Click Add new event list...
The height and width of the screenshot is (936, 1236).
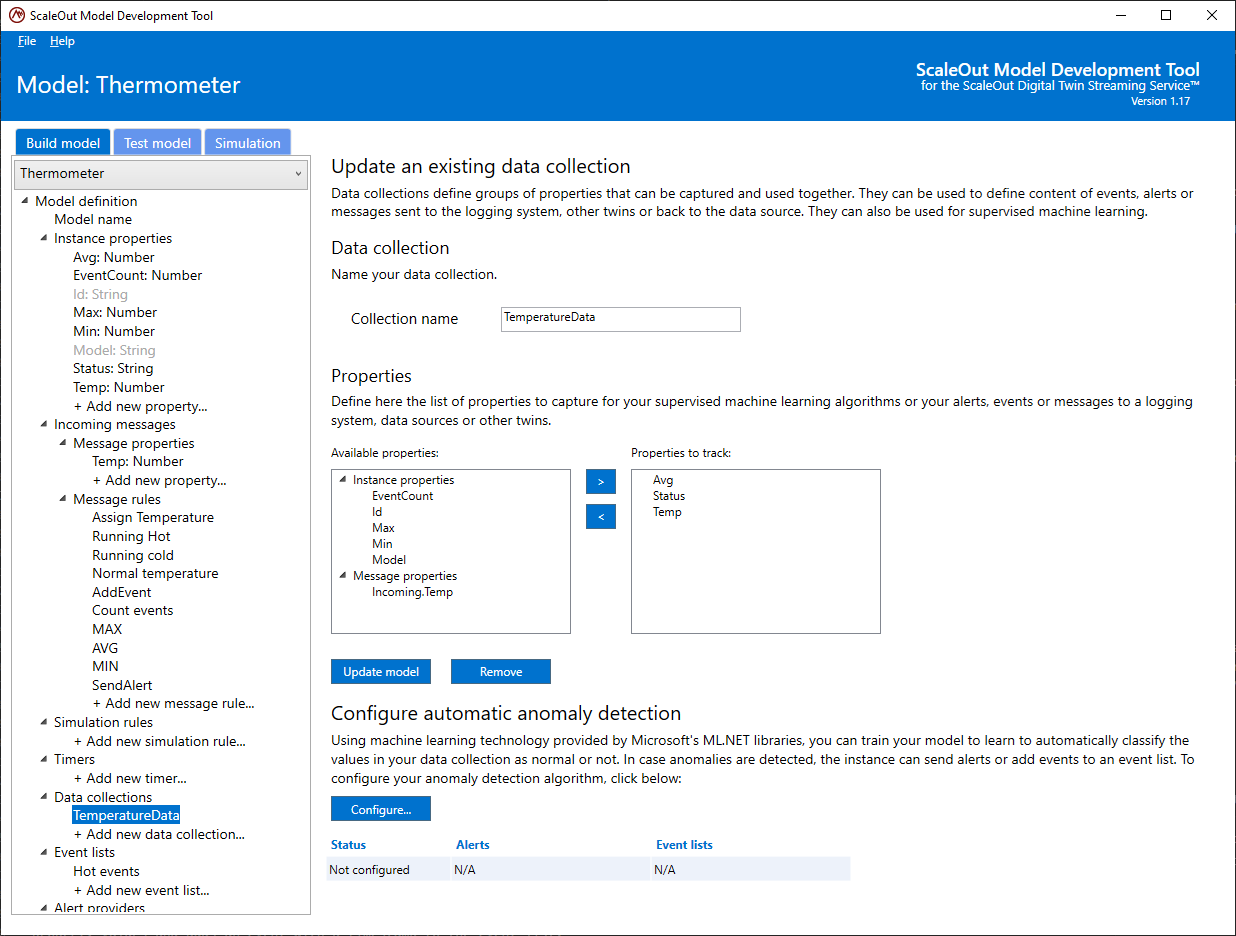pyautogui.click(x=142, y=890)
